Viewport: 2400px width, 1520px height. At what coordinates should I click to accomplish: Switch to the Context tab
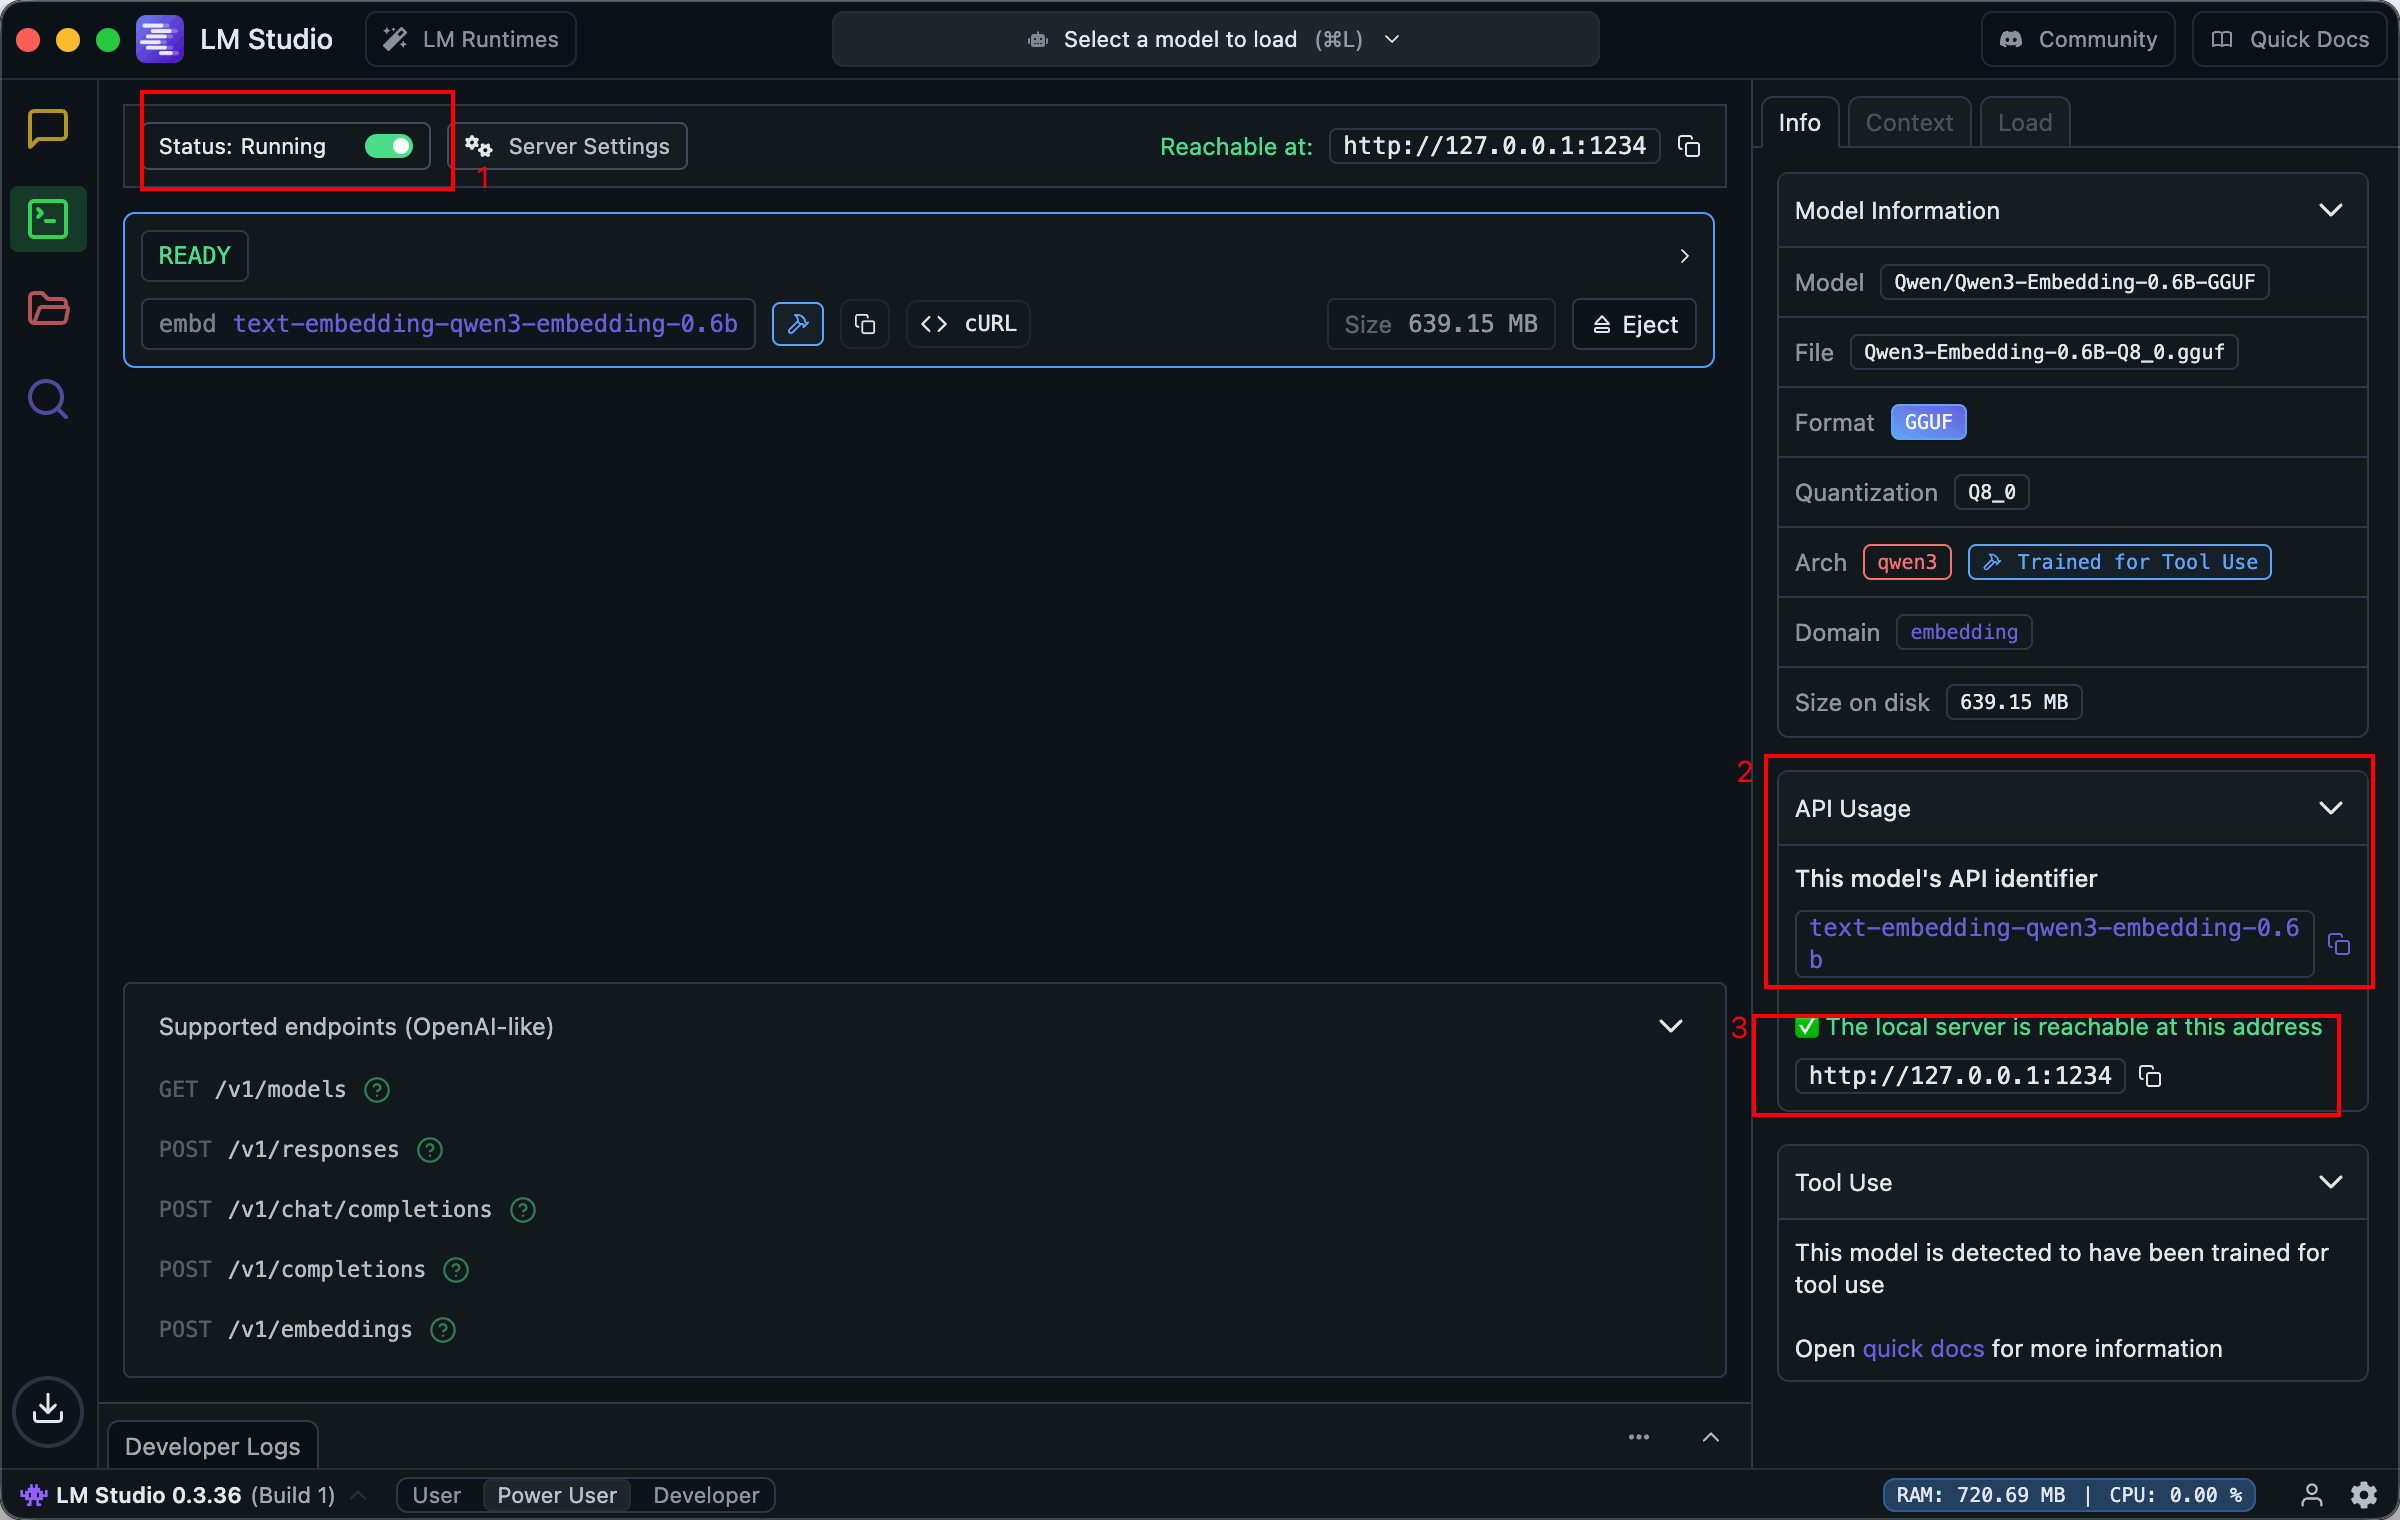[1908, 123]
